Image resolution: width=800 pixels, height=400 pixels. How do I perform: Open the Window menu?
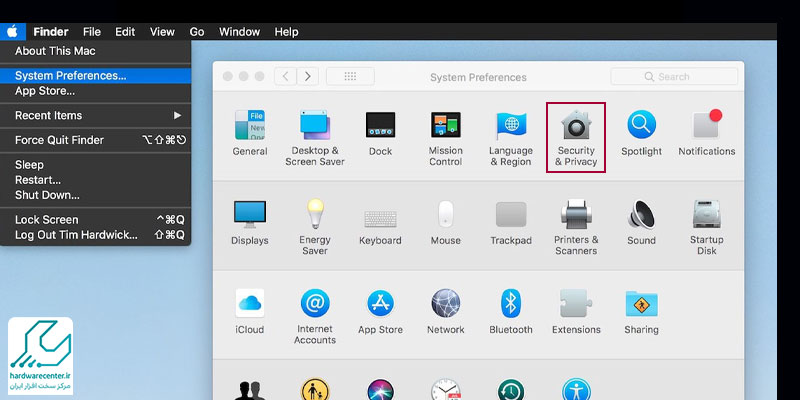click(239, 32)
